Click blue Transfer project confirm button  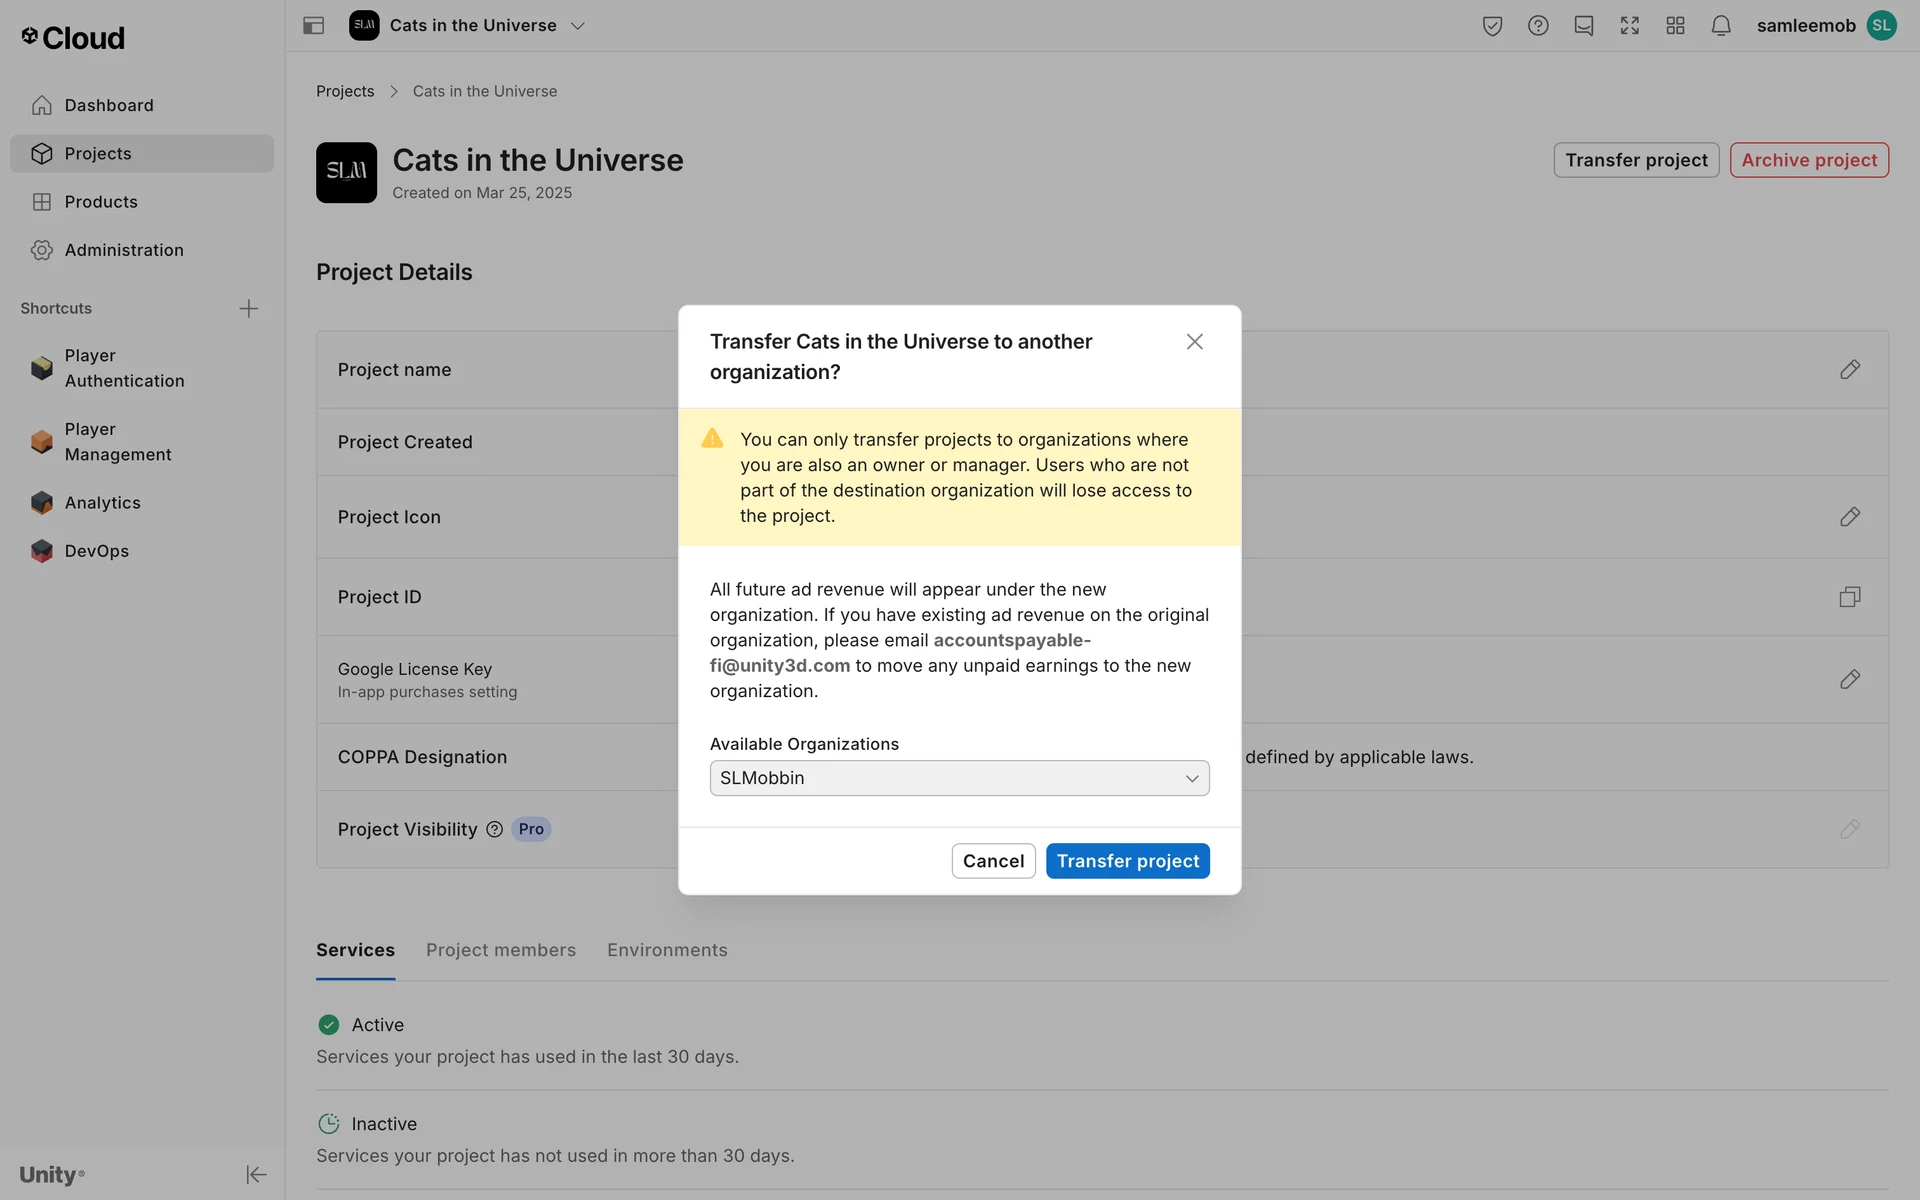pos(1127,861)
